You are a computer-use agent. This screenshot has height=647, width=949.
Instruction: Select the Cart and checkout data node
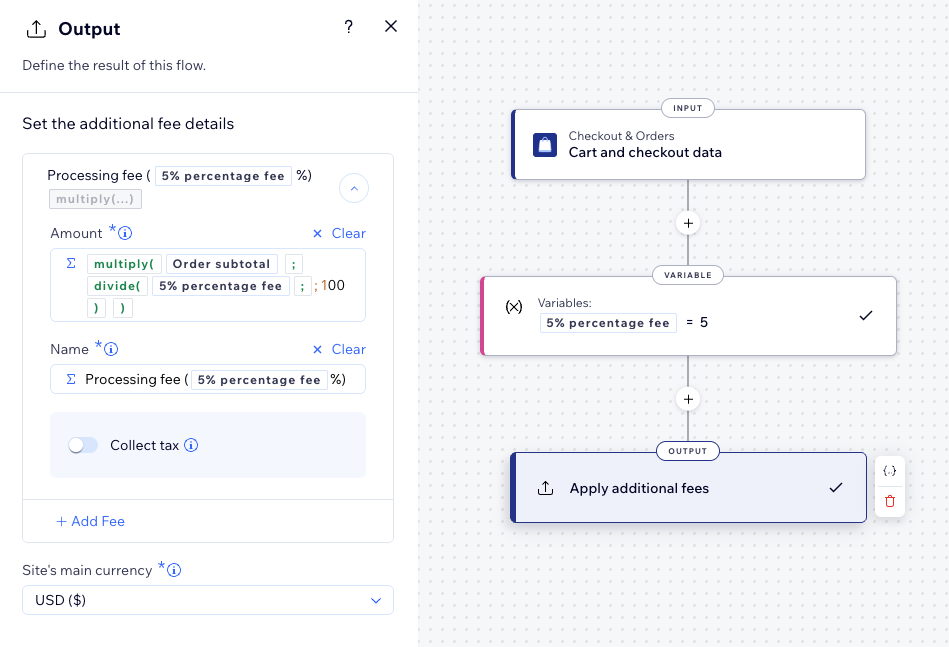point(688,145)
